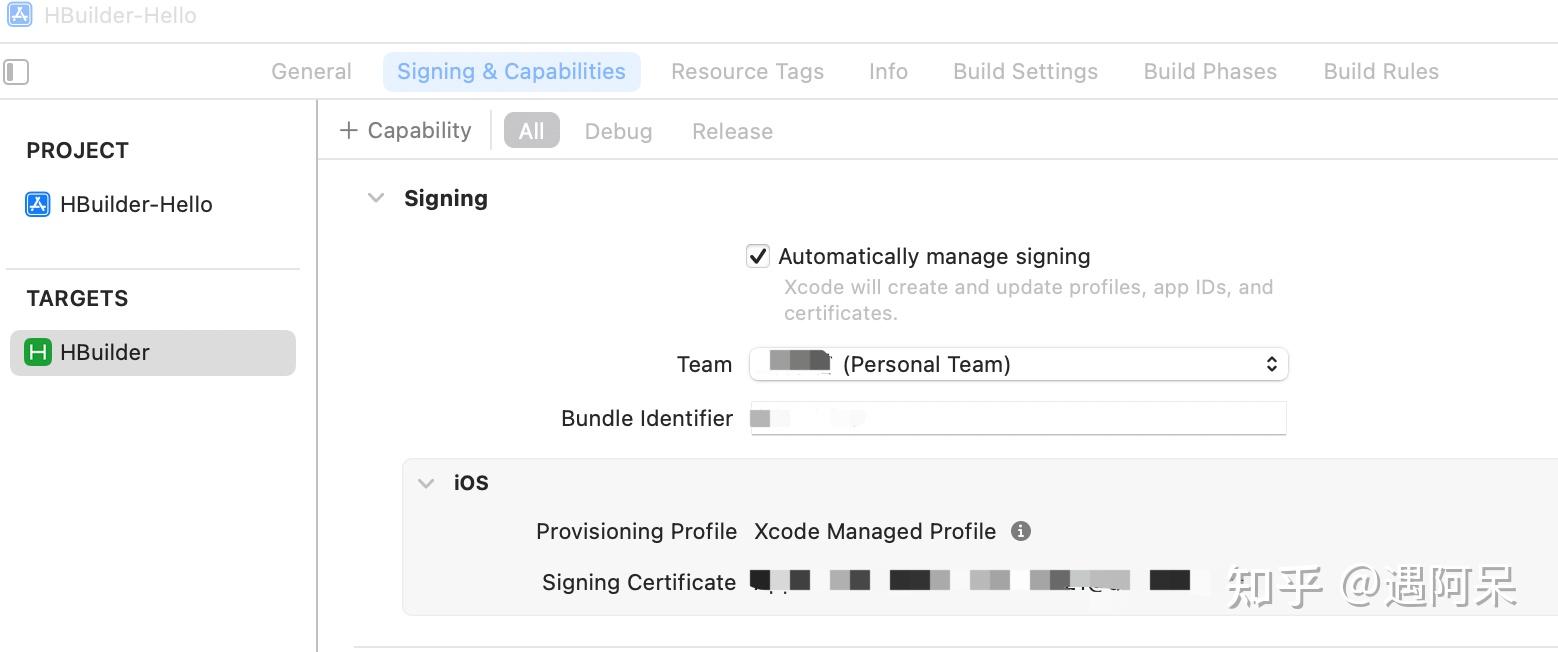Screen dimensions: 1558x652
Task: Switch to the General tab
Action: (x=311, y=72)
